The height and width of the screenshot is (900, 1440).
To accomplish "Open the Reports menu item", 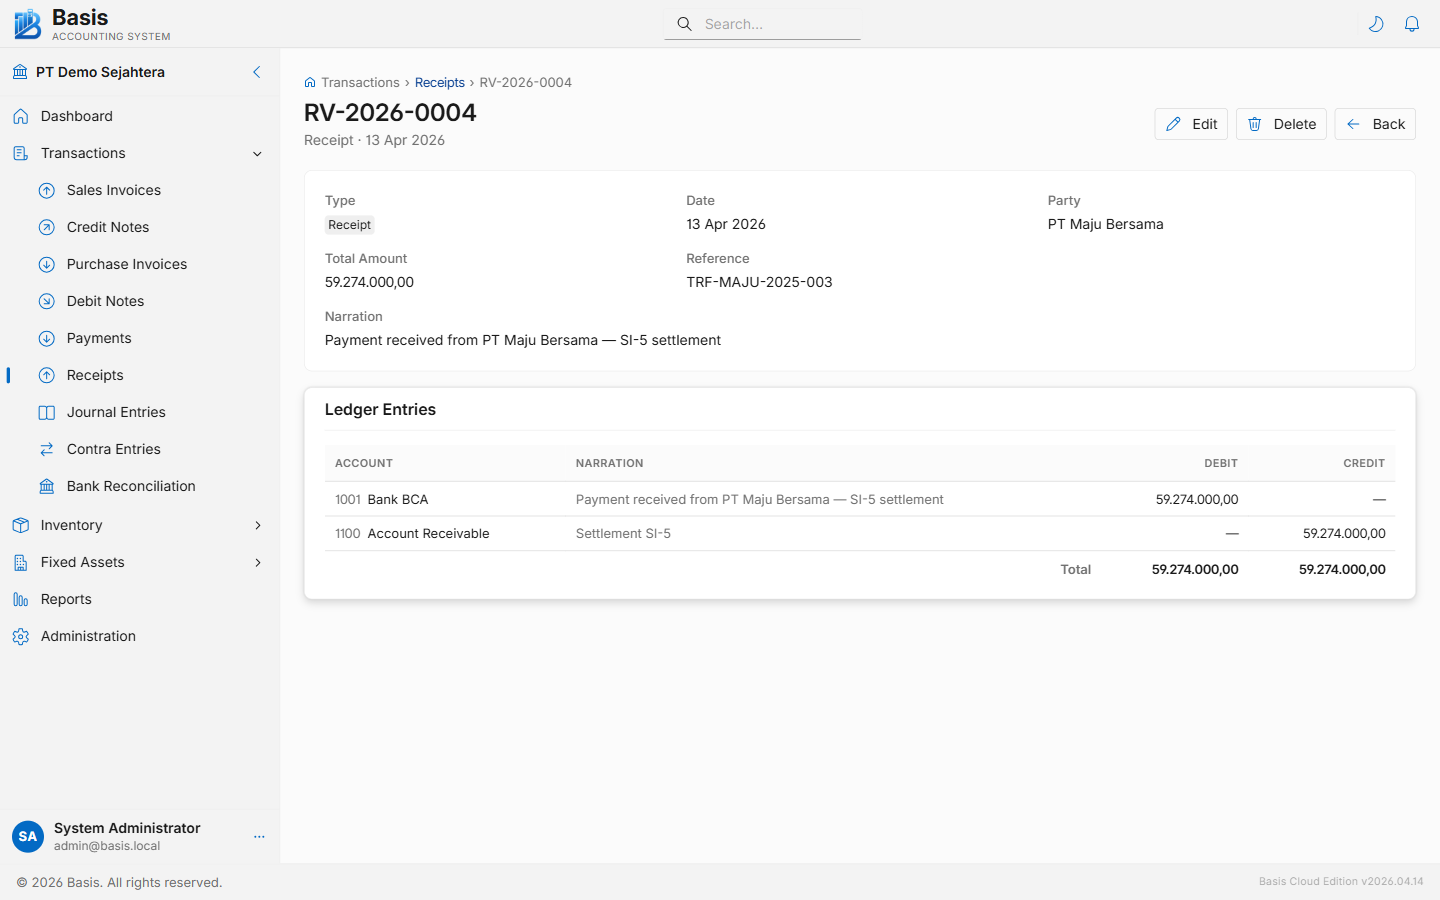I will click(x=68, y=599).
